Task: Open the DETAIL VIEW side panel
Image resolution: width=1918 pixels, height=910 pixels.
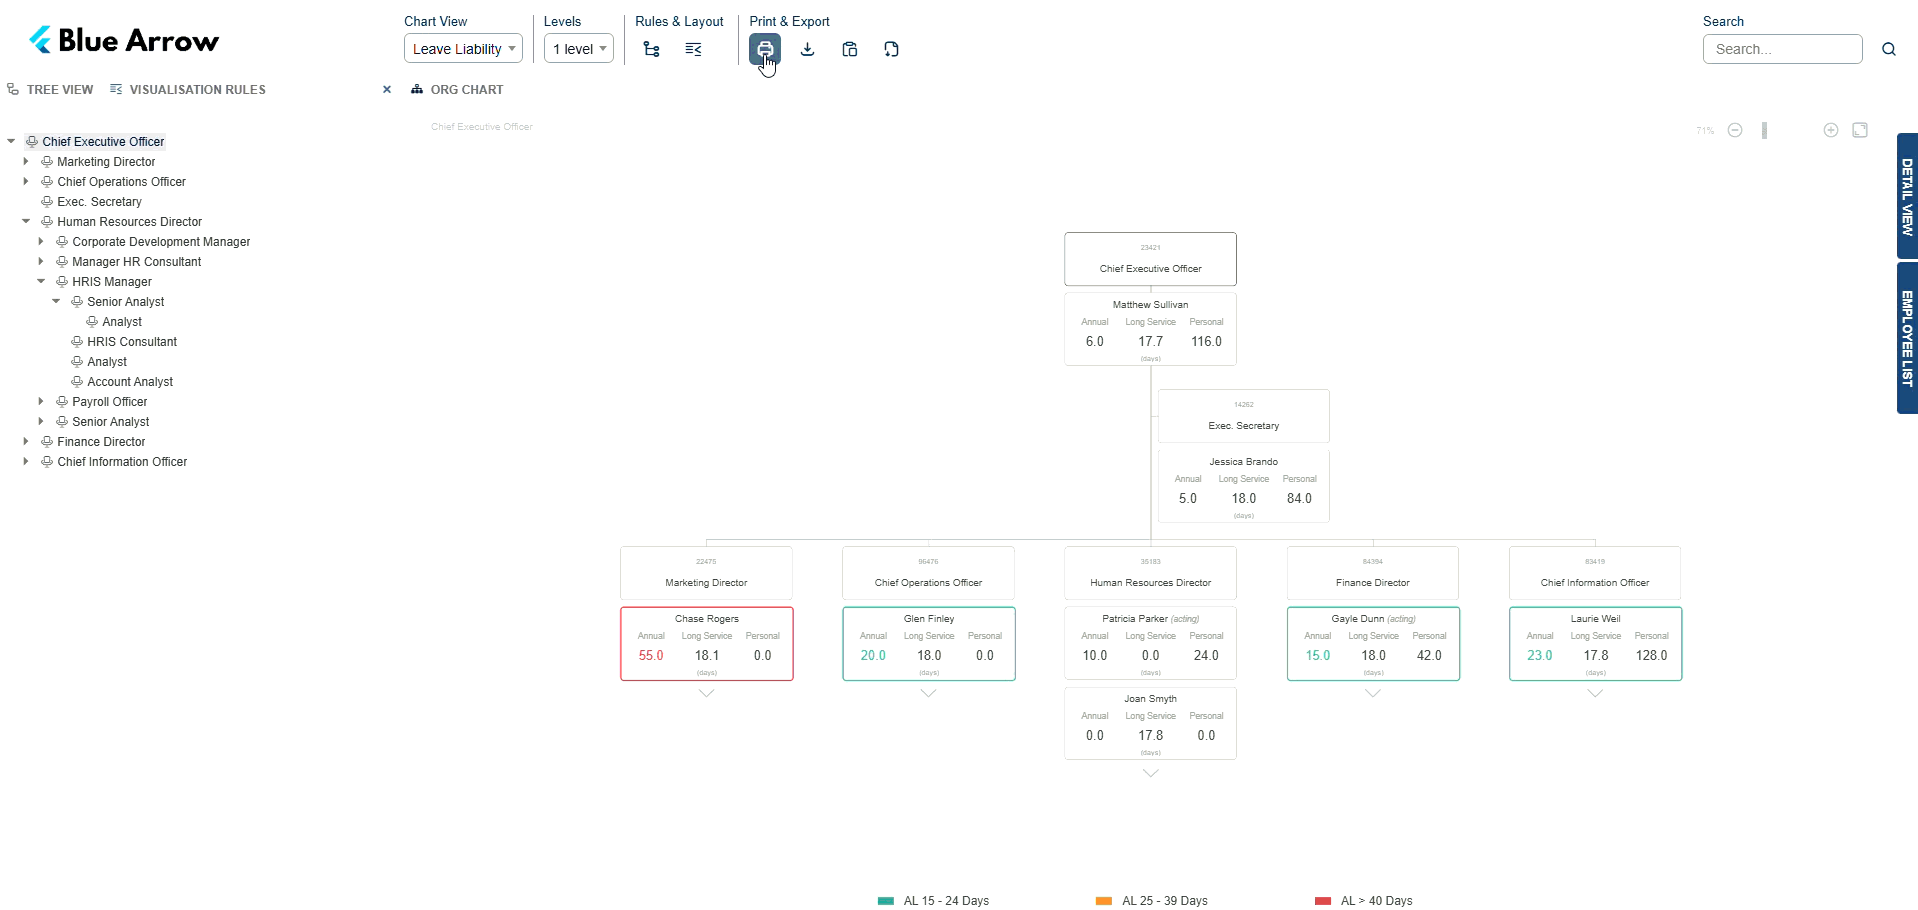Action: click(x=1906, y=196)
